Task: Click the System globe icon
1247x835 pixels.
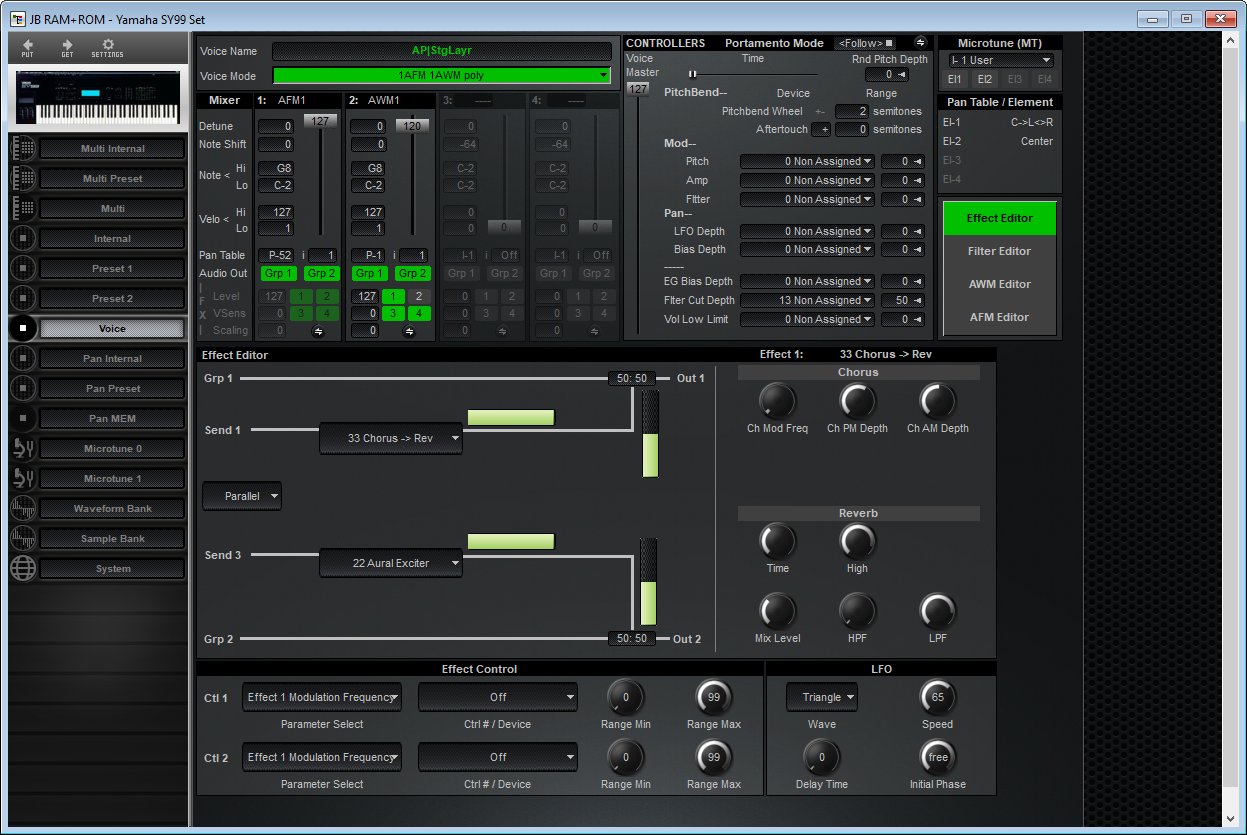Action: pyautogui.click(x=22, y=569)
